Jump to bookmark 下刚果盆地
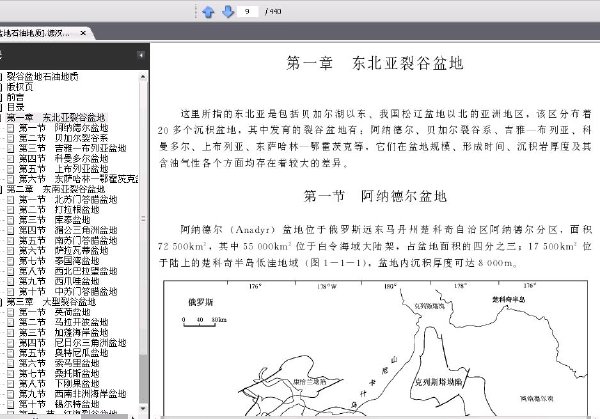600x419 pixels. [x=59, y=383]
